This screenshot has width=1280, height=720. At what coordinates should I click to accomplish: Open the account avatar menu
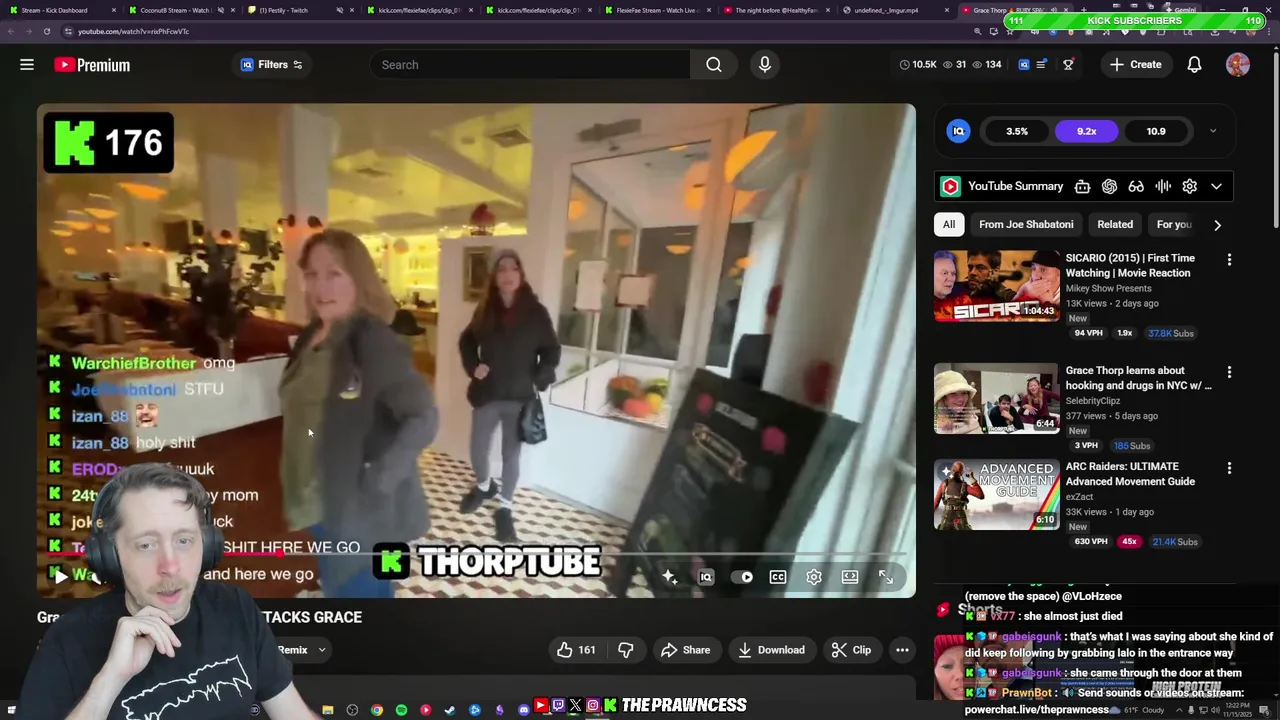point(1238,65)
